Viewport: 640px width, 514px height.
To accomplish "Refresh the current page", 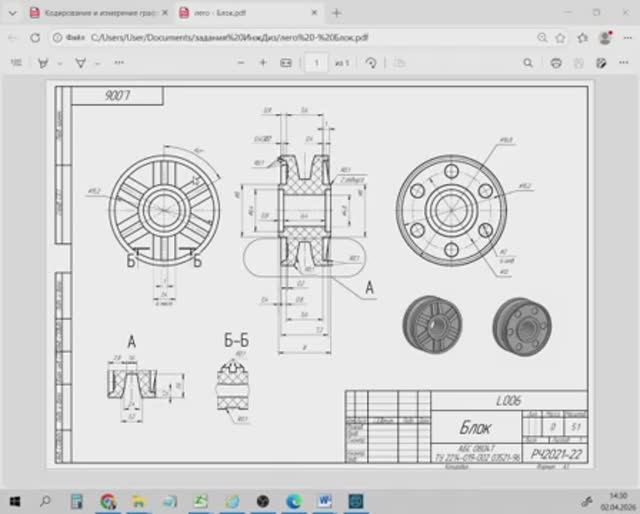I will 35,38.
